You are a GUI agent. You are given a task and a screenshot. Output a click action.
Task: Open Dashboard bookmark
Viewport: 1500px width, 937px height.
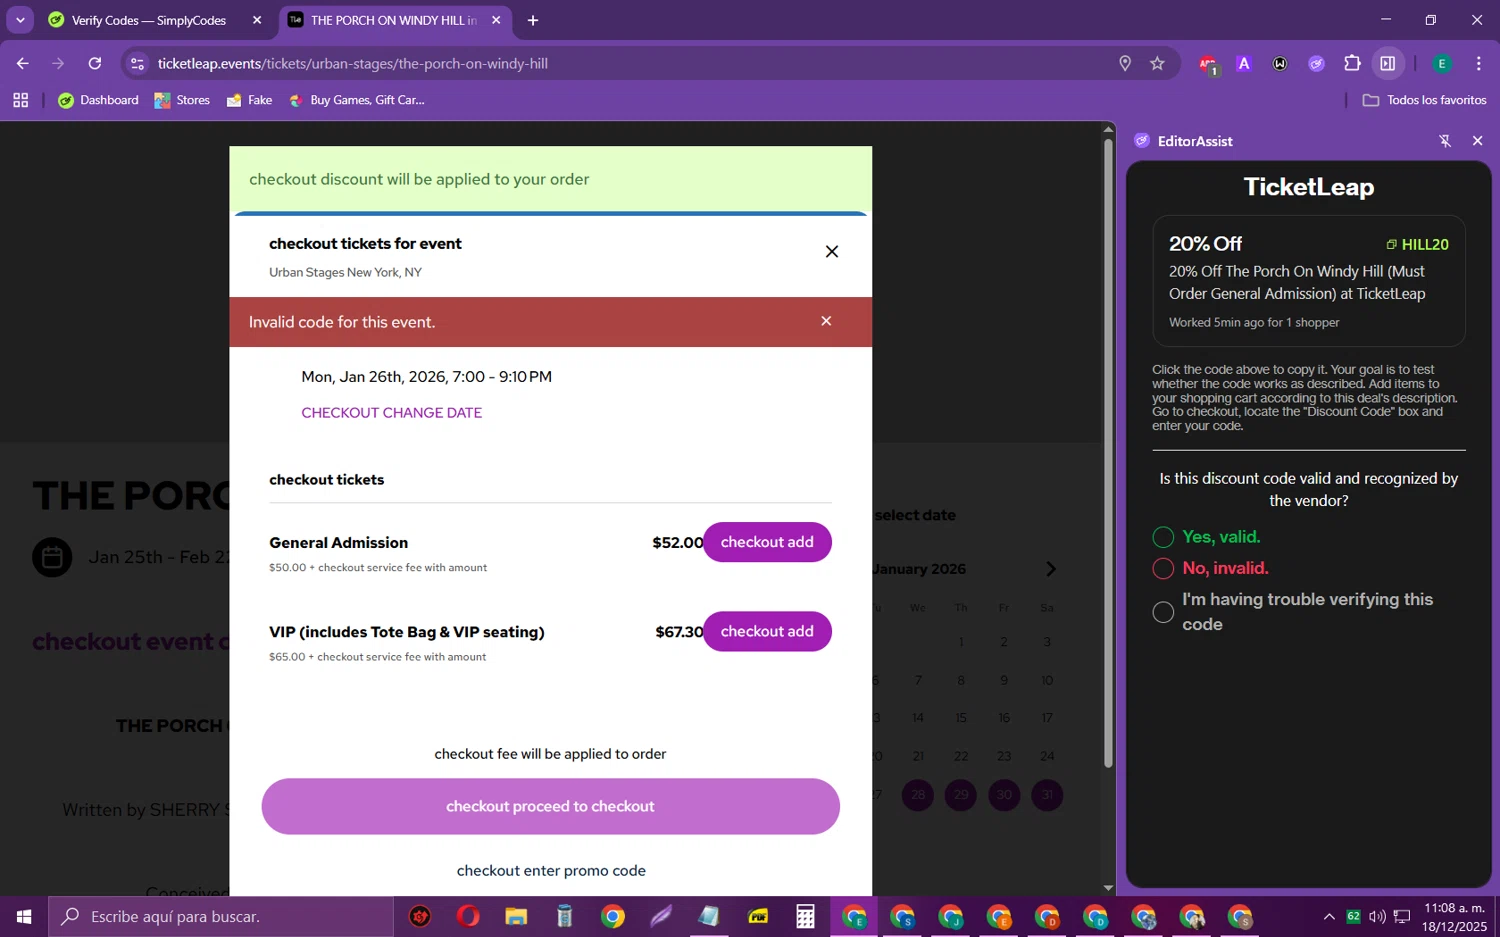pyautogui.click(x=98, y=100)
